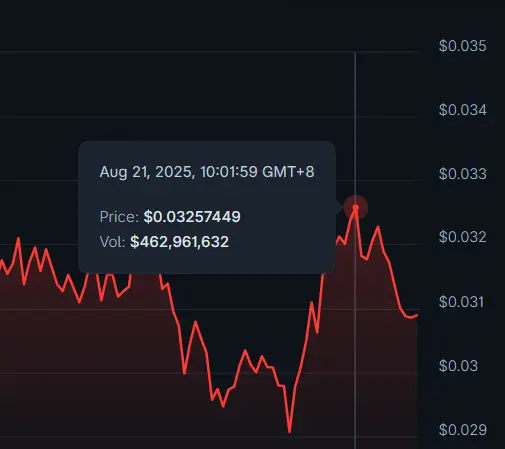Click the $0.03 price axis label
Screen dimensions: 505x449
458,366
